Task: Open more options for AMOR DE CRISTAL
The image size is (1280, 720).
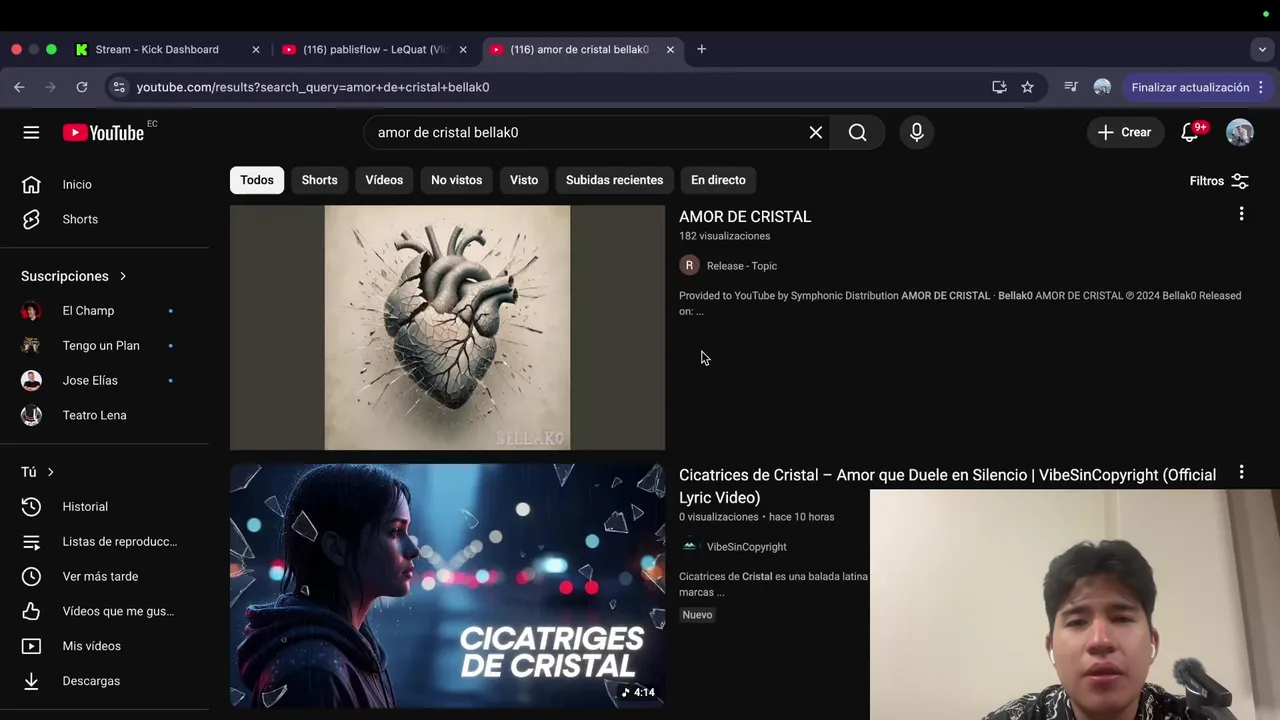Action: coord(1241,214)
